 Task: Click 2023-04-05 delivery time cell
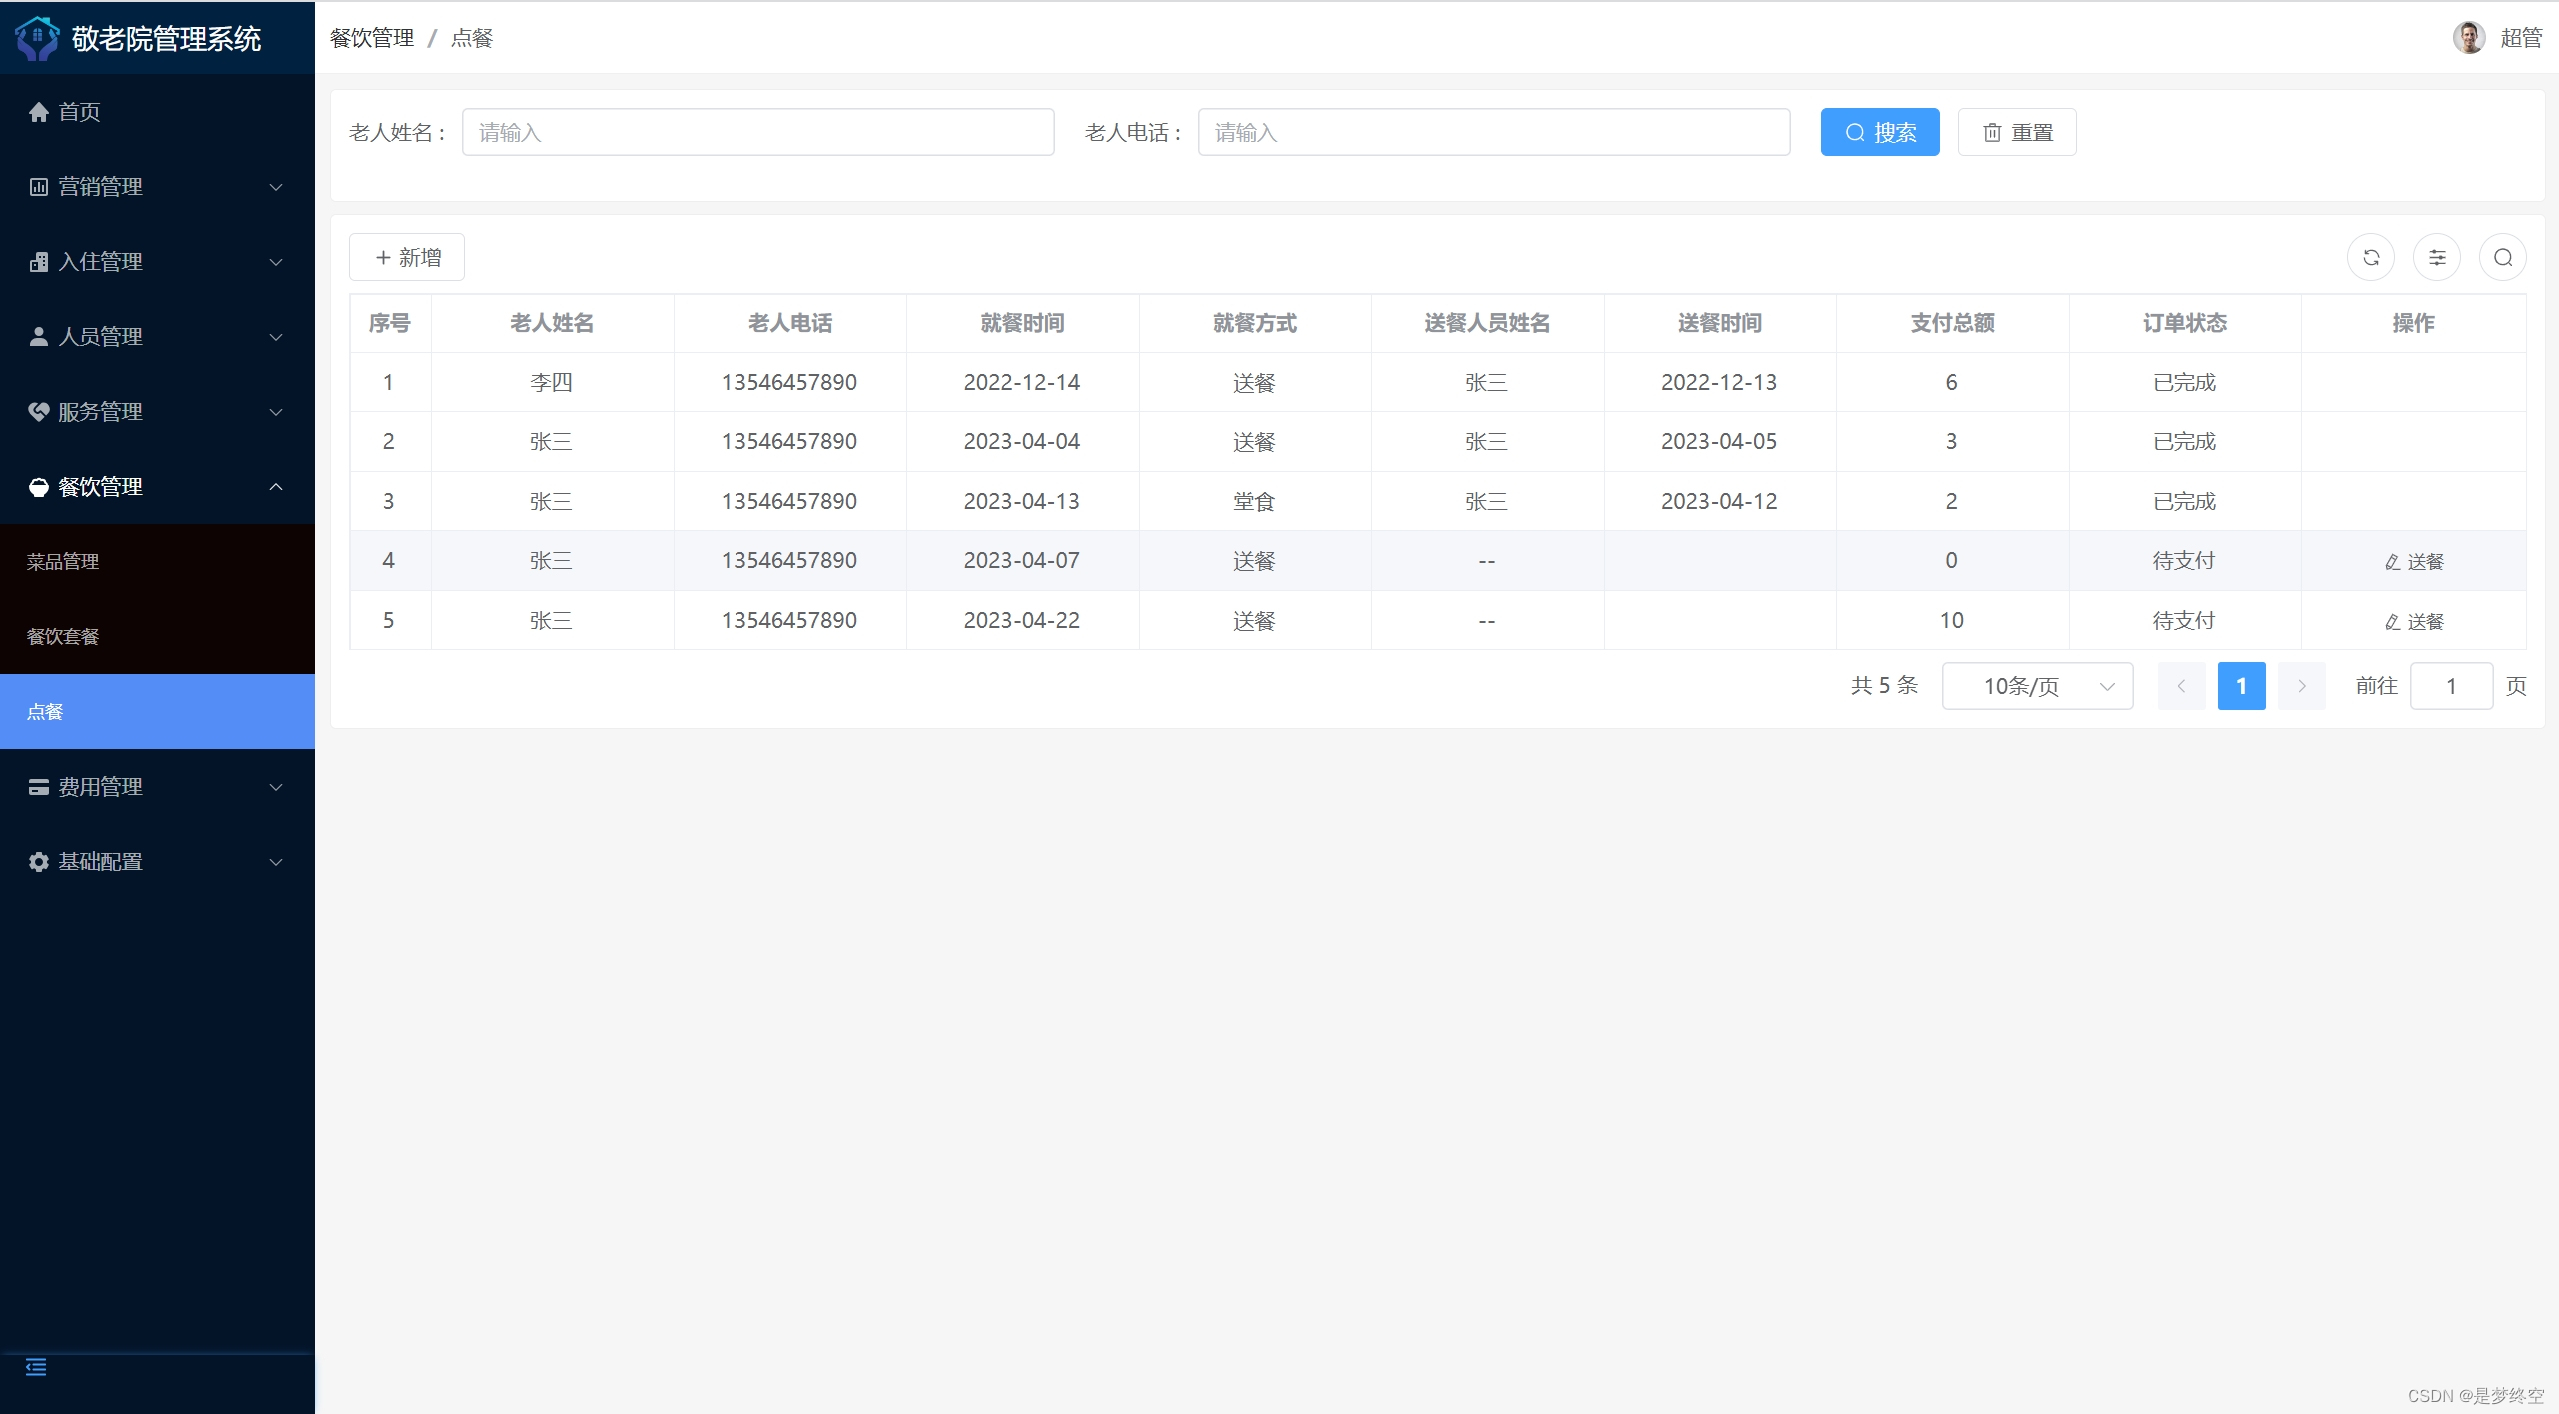click(x=1719, y=441)
